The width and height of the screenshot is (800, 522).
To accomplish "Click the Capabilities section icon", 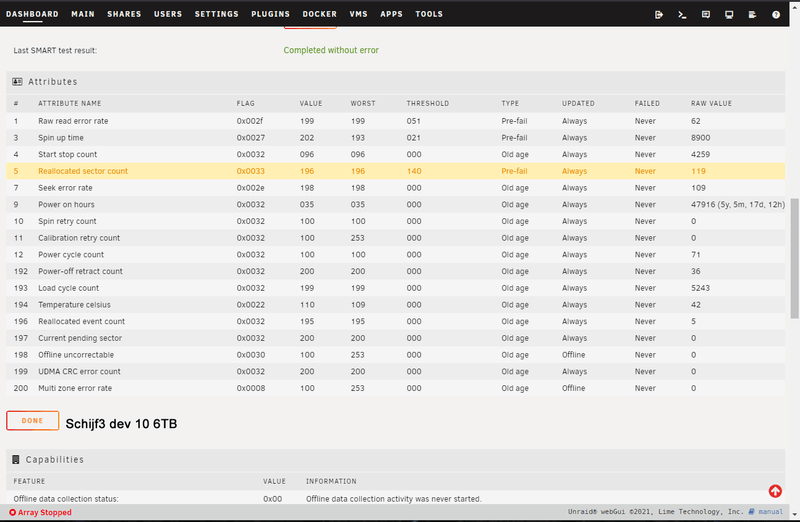I will pos(16,460).
